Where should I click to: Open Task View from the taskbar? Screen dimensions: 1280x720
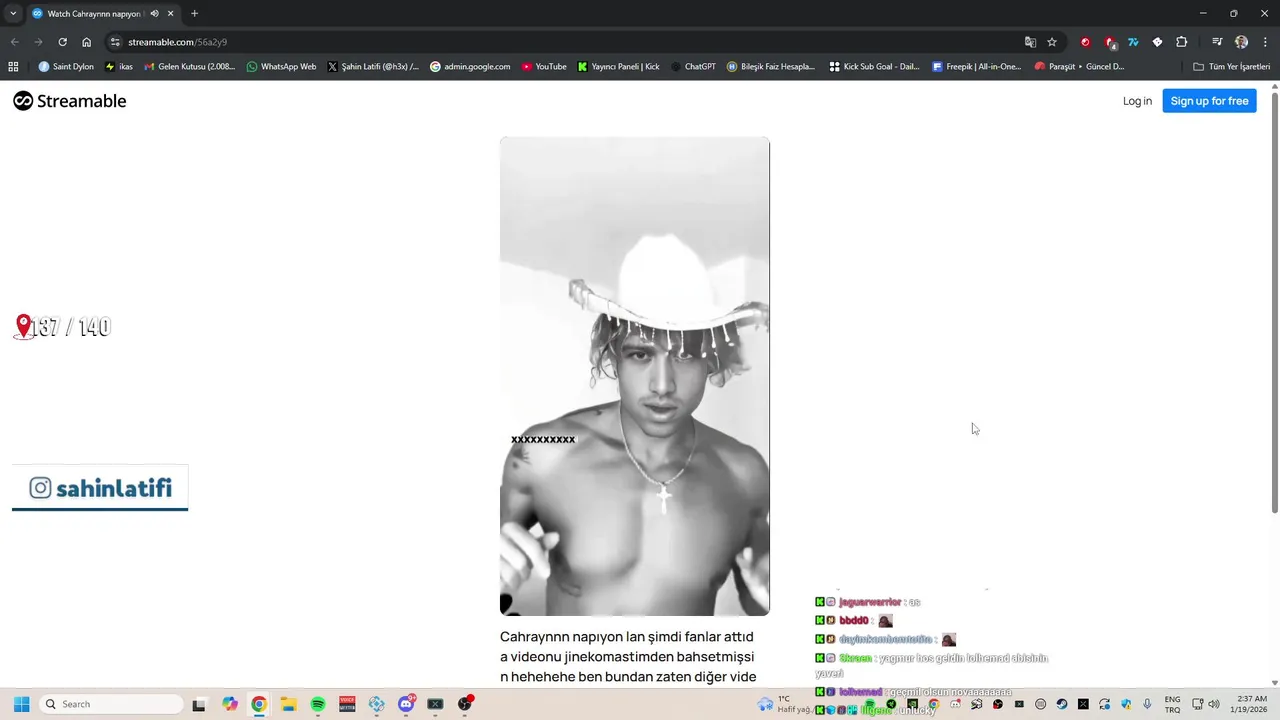pyautogui.click(x=199, y=704)
